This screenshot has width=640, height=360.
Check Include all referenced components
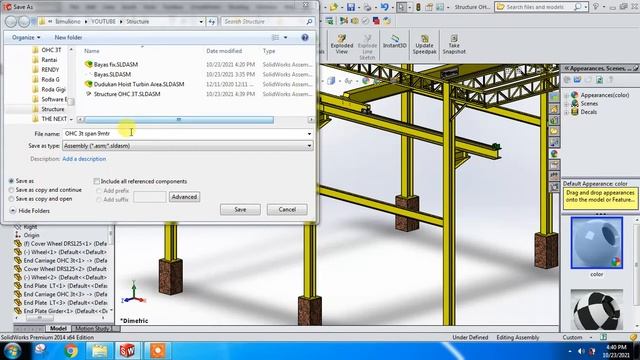tap(97, 181)
